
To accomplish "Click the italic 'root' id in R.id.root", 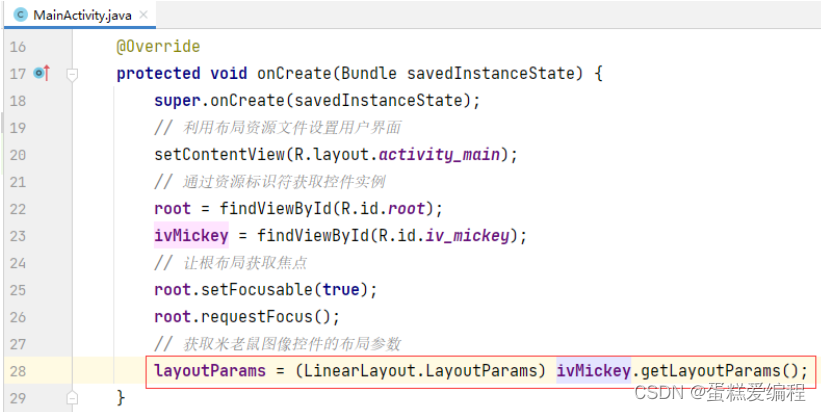I will (406, 209).
